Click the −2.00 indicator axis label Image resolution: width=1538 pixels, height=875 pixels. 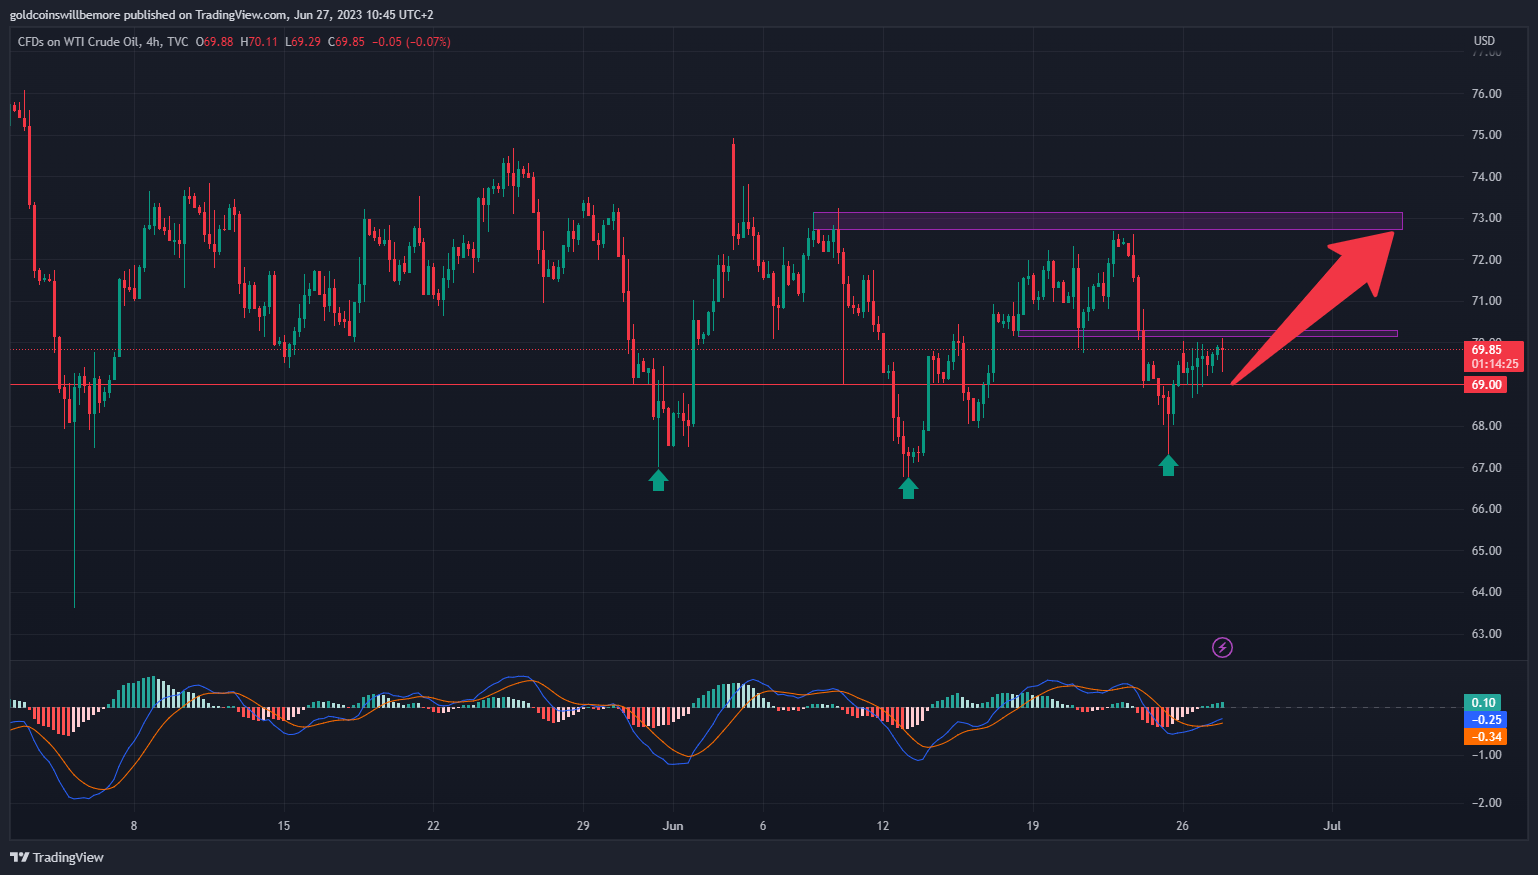1486,803
